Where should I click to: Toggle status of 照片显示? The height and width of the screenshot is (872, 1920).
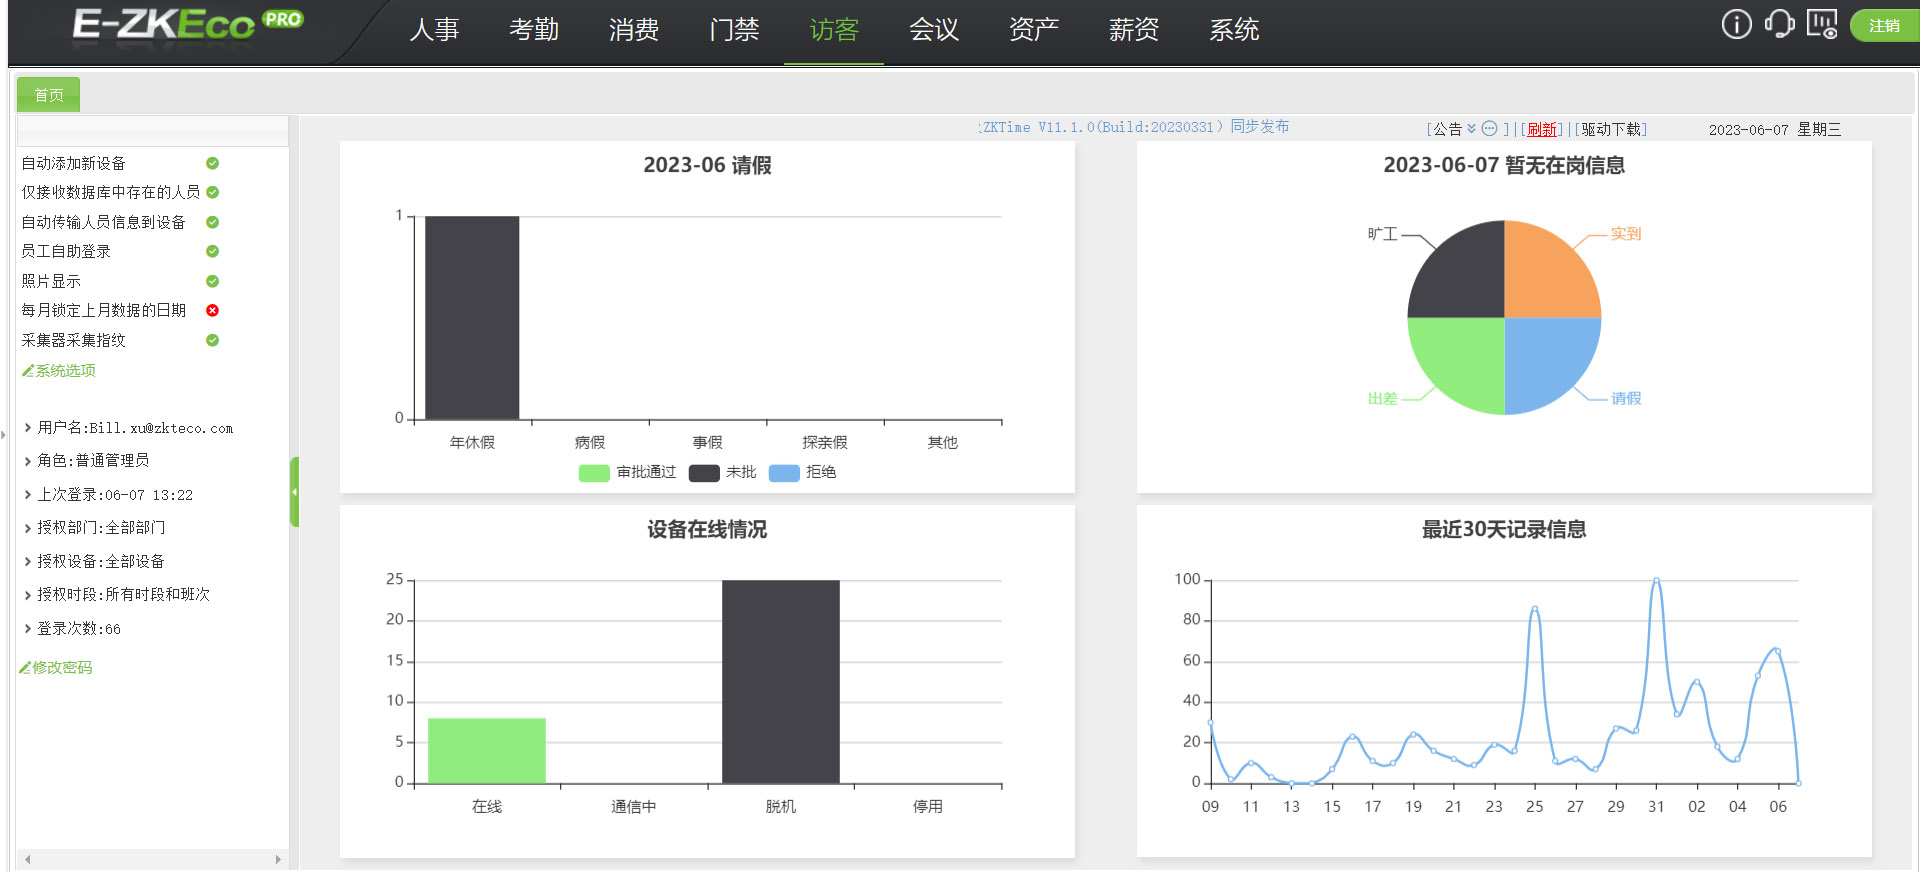tap(212, 281)
